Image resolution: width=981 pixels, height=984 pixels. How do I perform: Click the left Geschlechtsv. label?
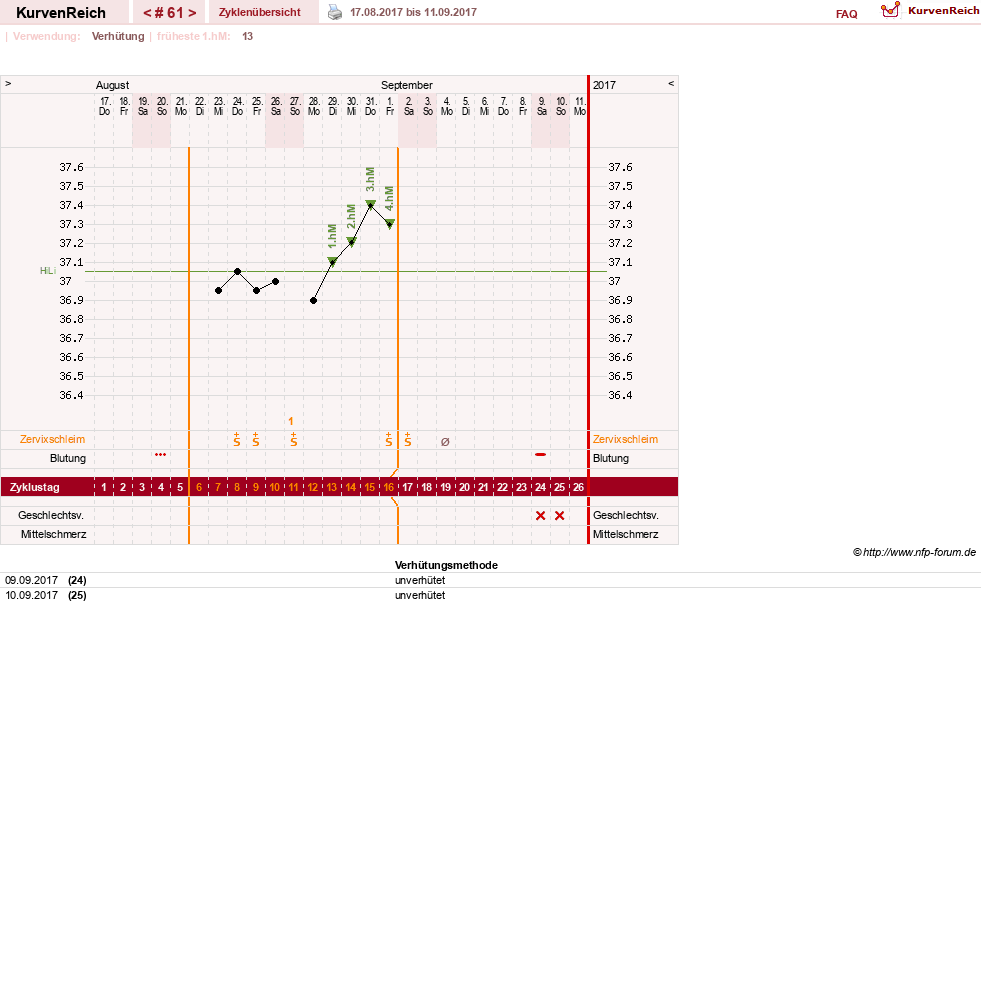tap(51, 515)
